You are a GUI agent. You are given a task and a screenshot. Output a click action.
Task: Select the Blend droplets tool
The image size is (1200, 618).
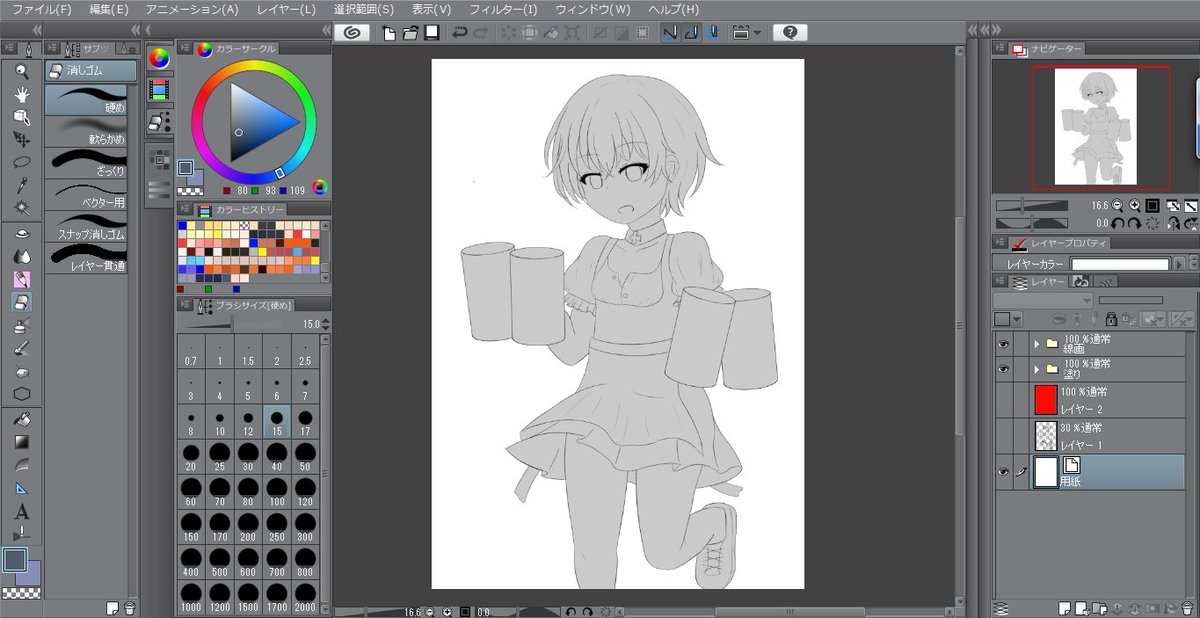coord(22,256)
